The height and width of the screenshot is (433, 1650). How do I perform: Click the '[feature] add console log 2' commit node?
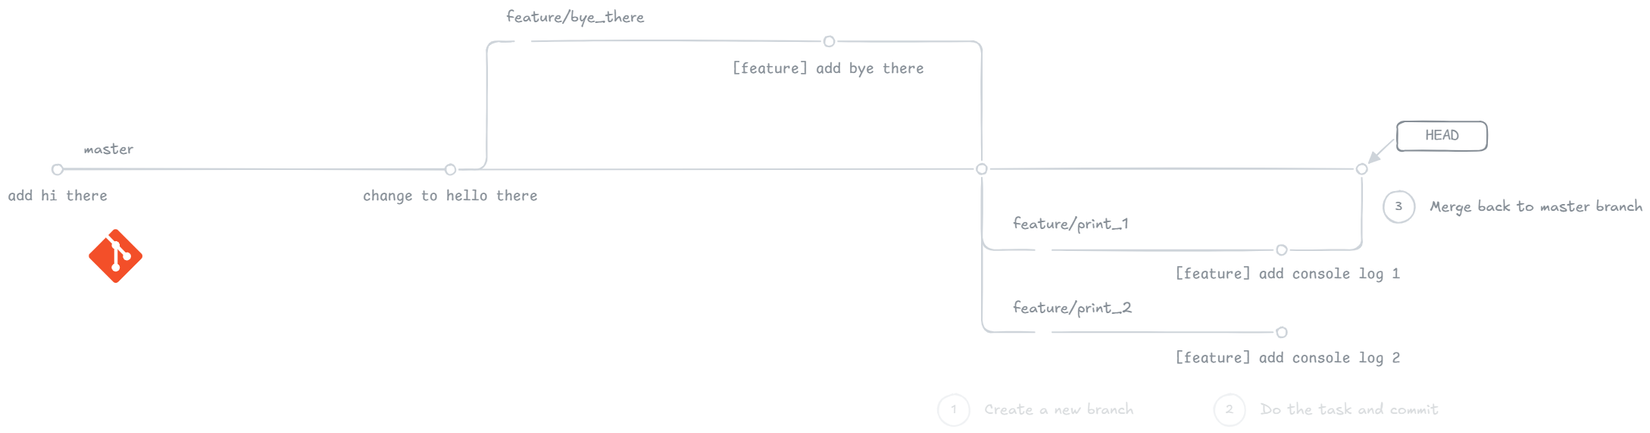tap(1282, 332)
